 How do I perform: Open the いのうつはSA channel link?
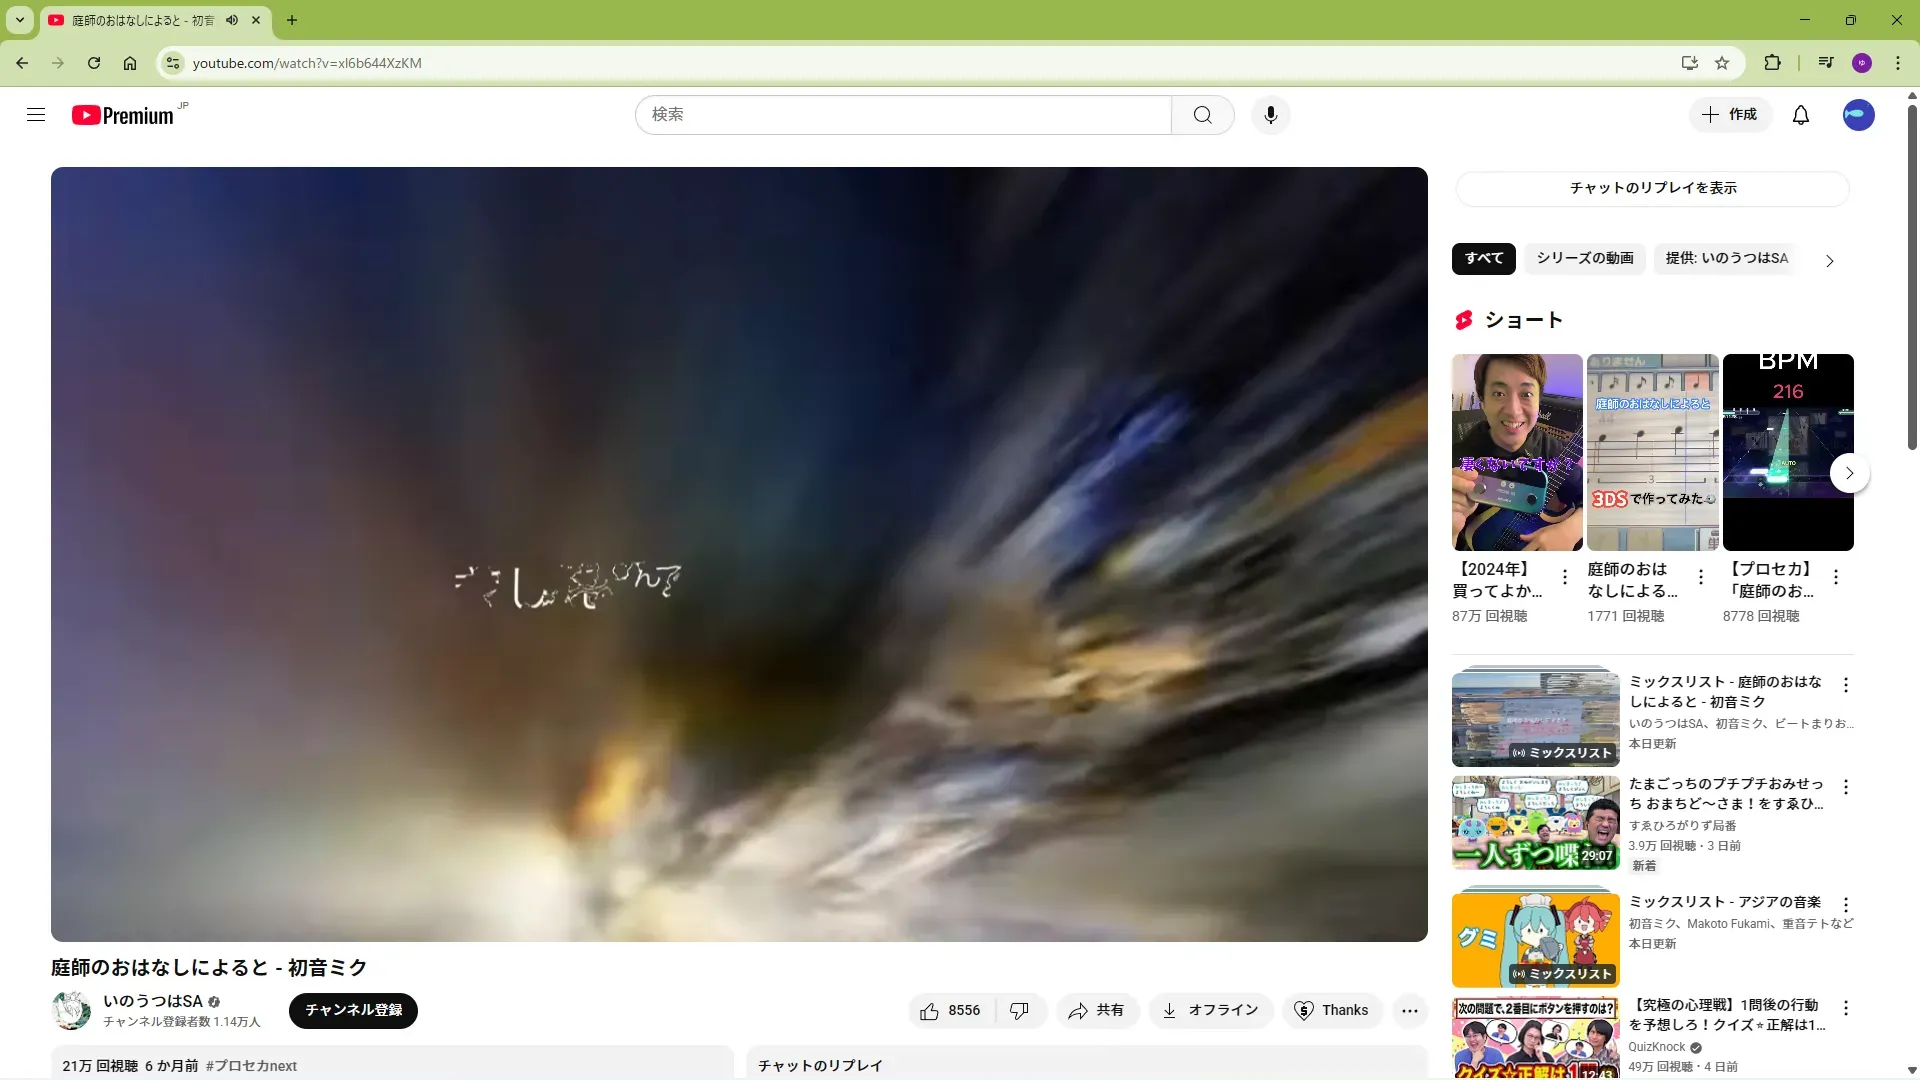[x=153, y=1001]
